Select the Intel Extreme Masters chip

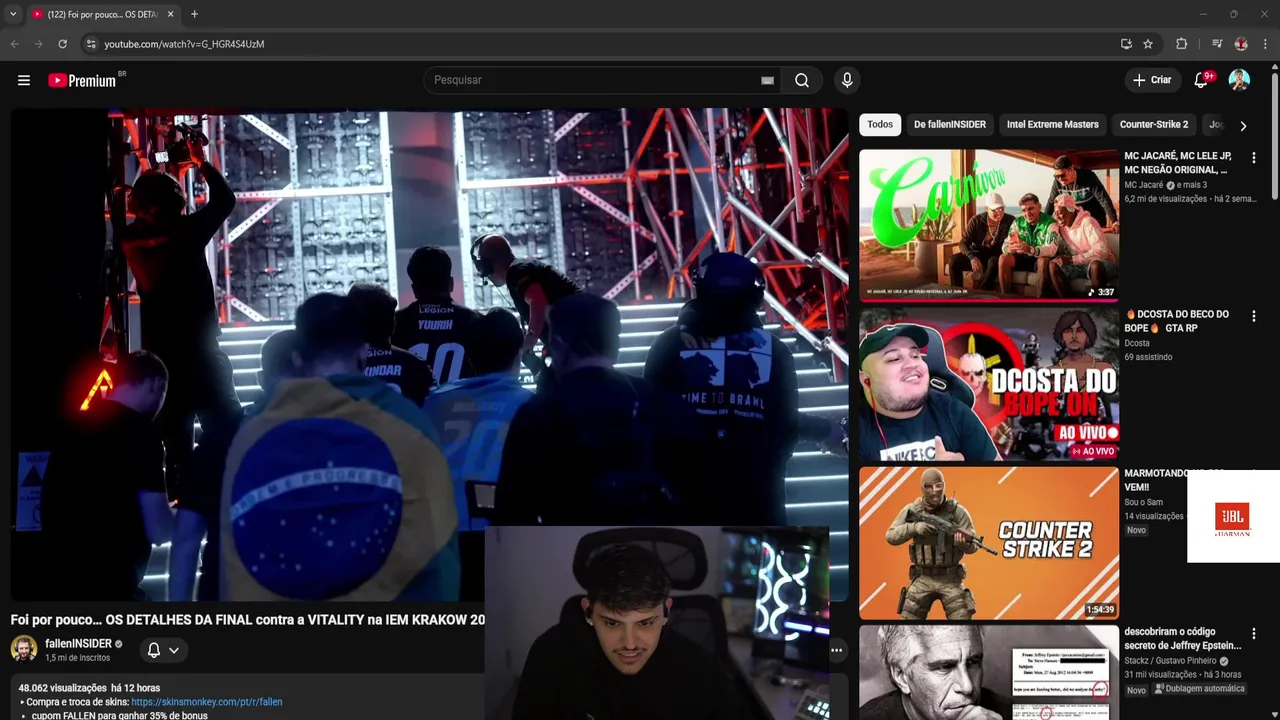(x=1053, y=125)
